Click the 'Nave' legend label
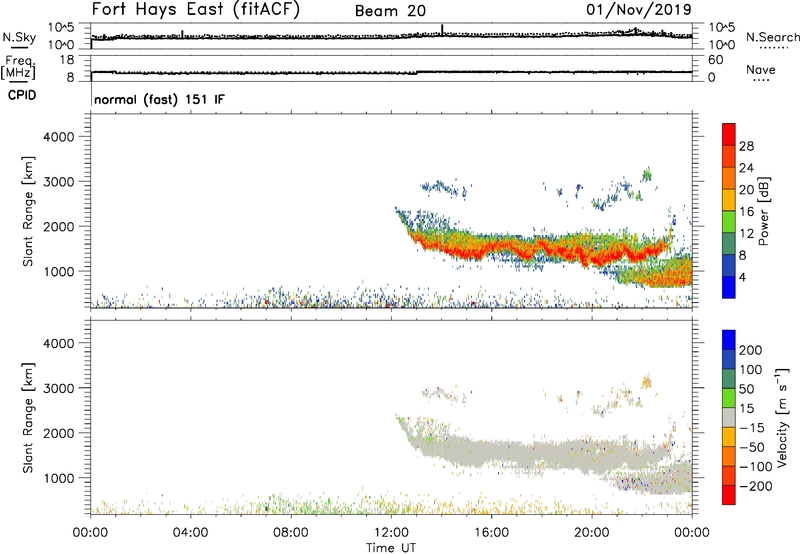Screen dimensions: 800x554 click(x=761, y=69)
